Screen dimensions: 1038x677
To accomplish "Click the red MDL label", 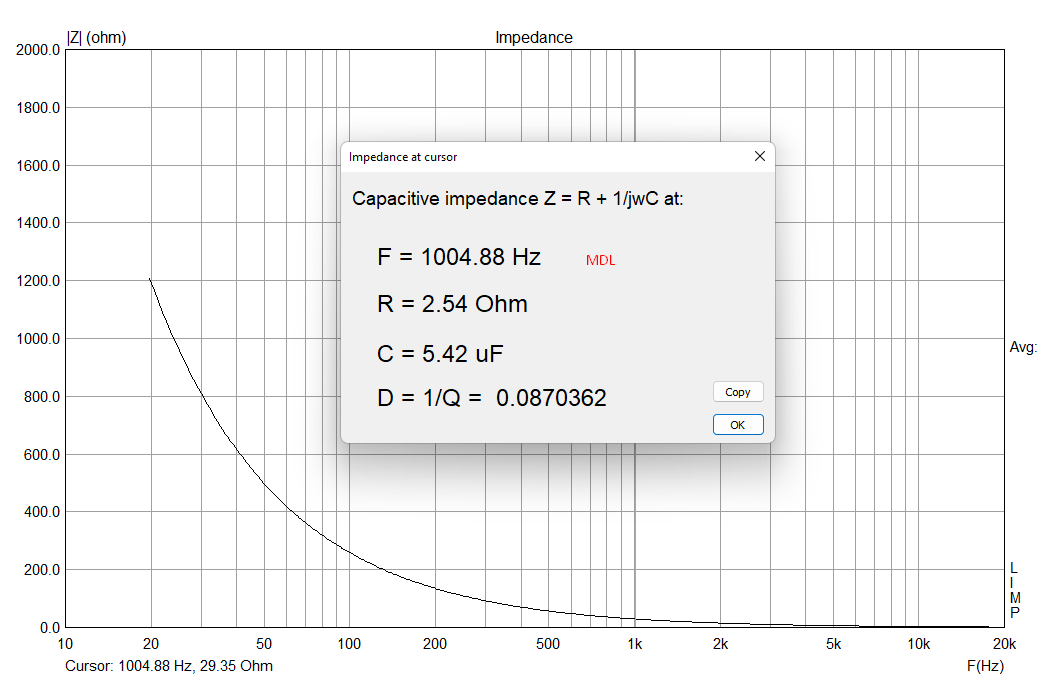I will coord(600,261).
